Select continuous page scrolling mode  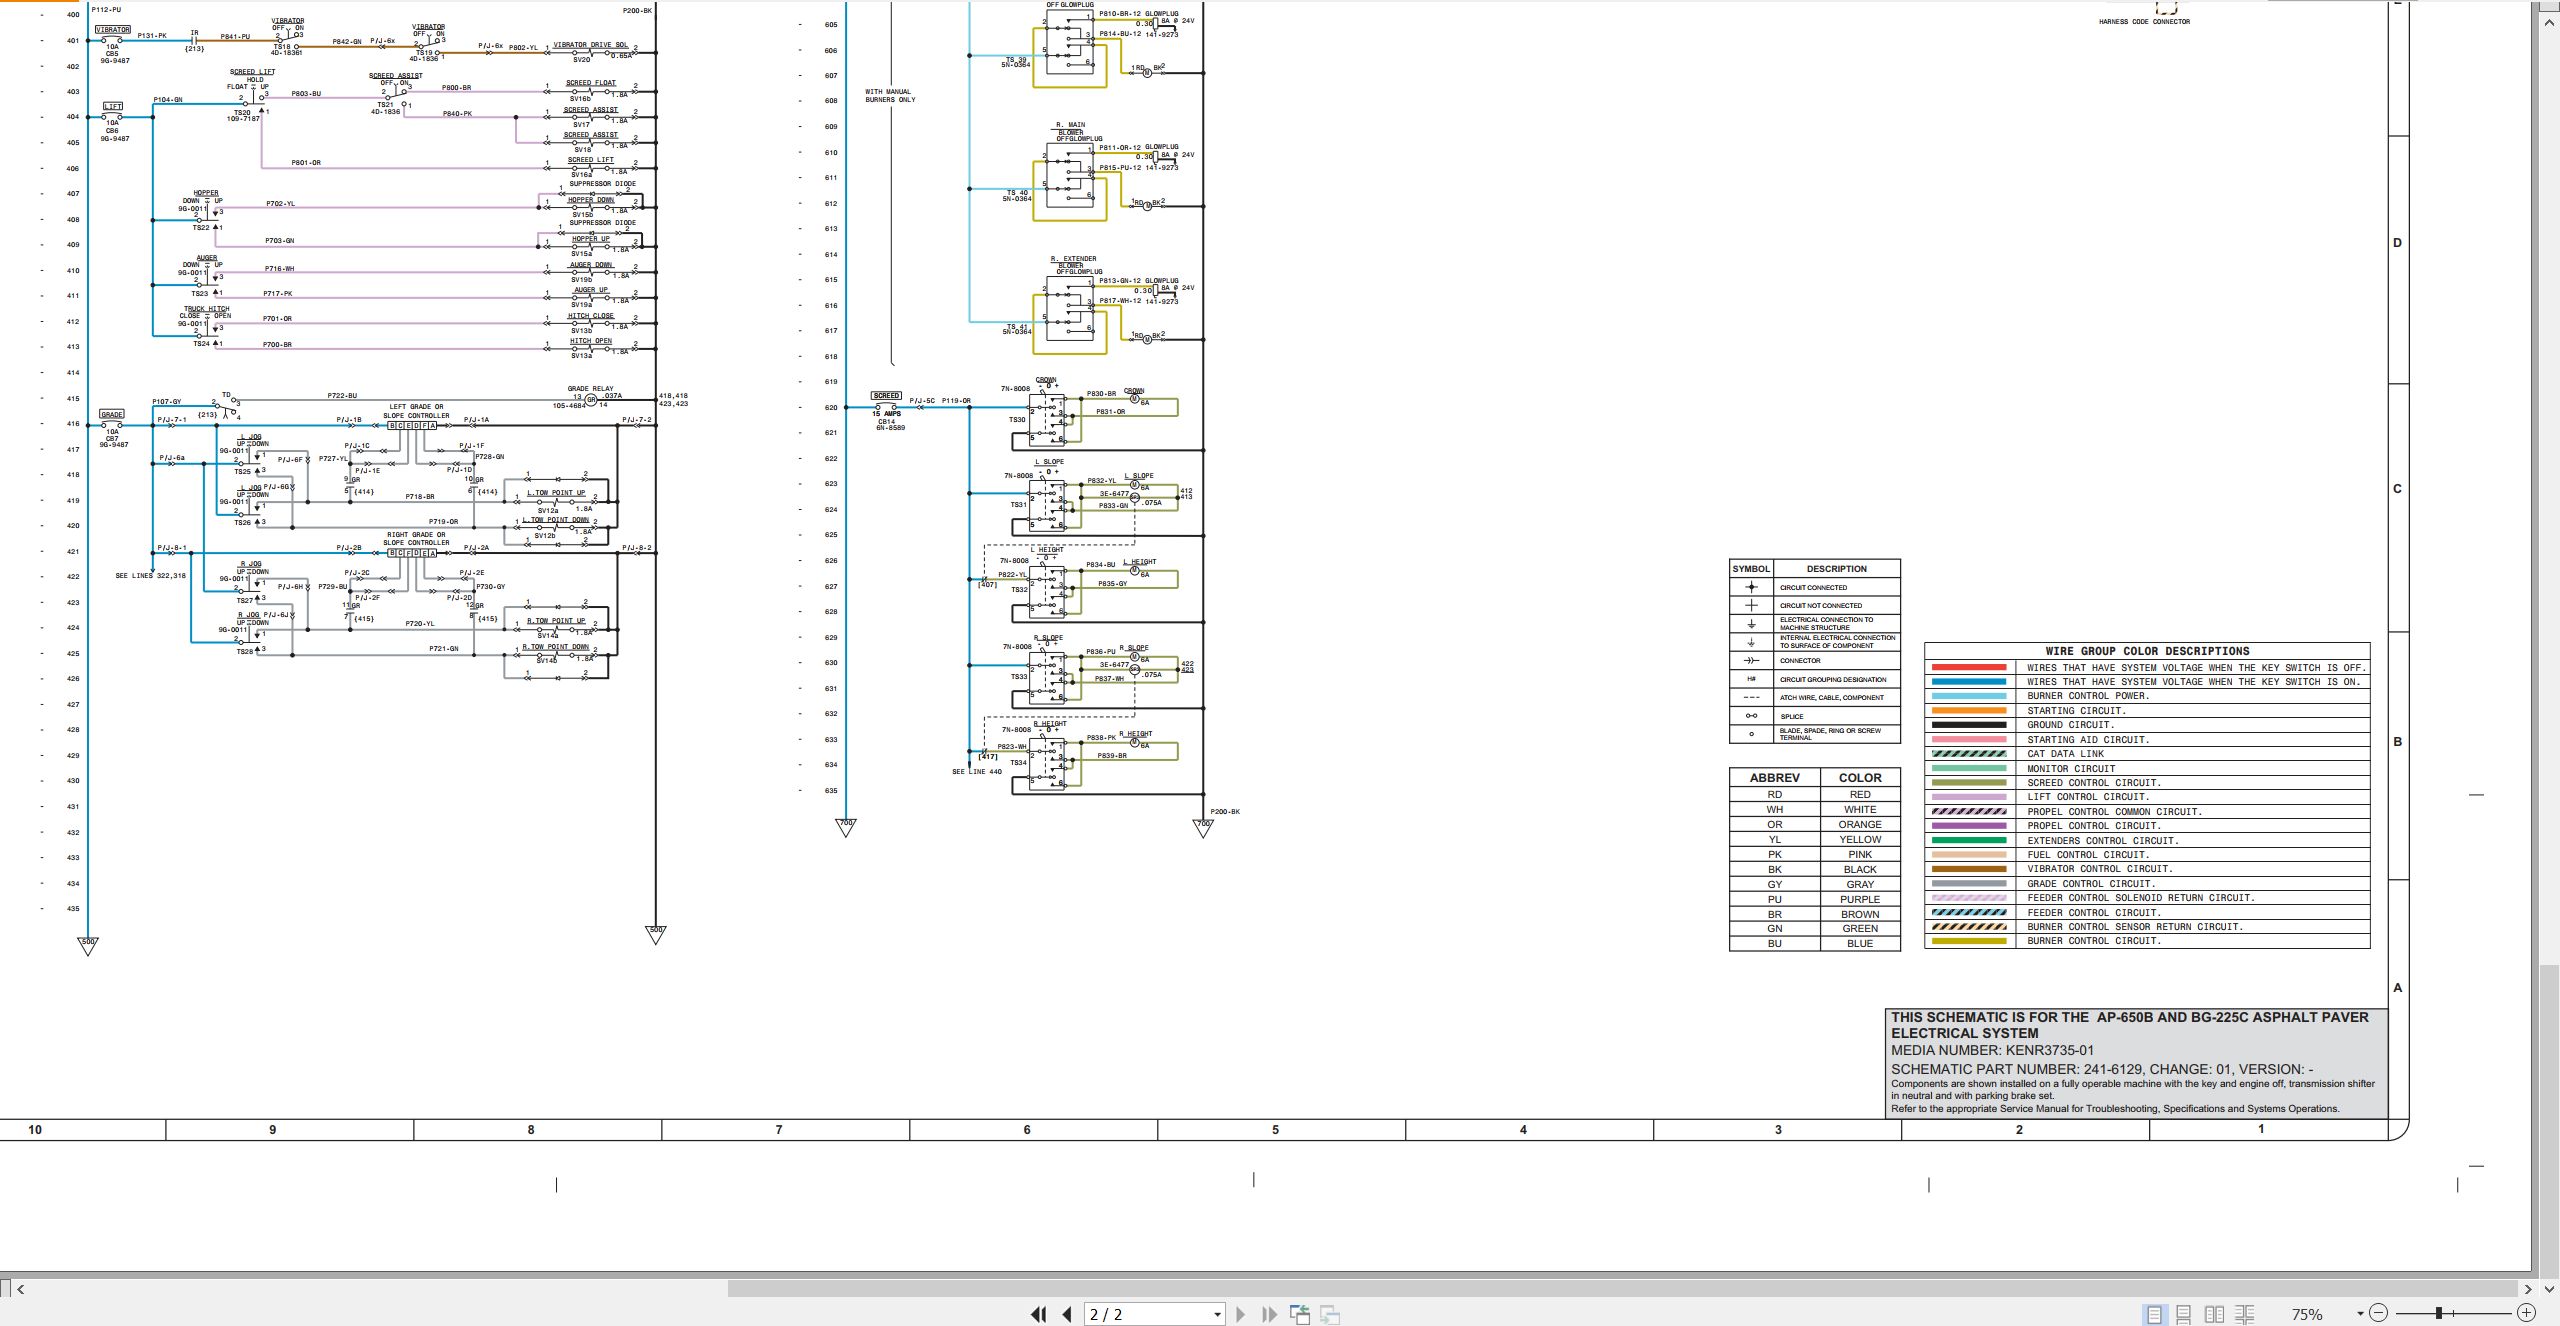(2184, 1314)
